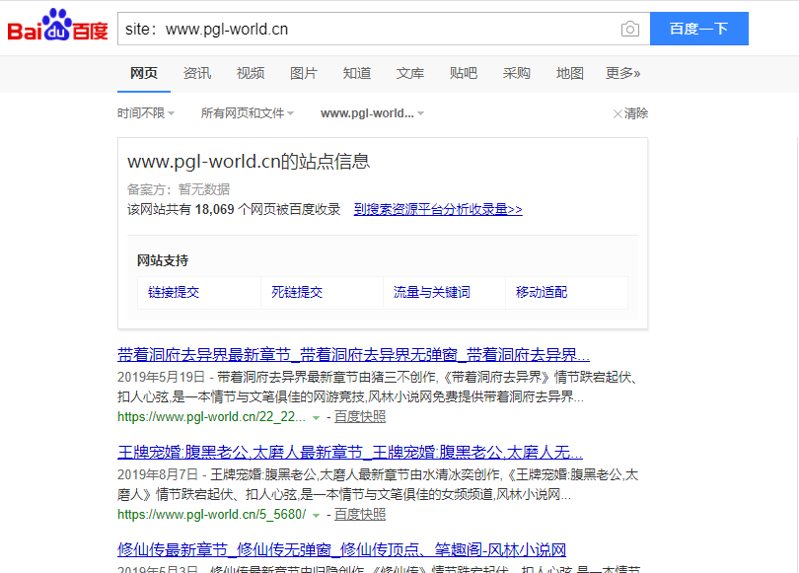This screenshot has width=799, height=573.
Task: Clear filters with the 清除 button
Action: pos(630,113)
